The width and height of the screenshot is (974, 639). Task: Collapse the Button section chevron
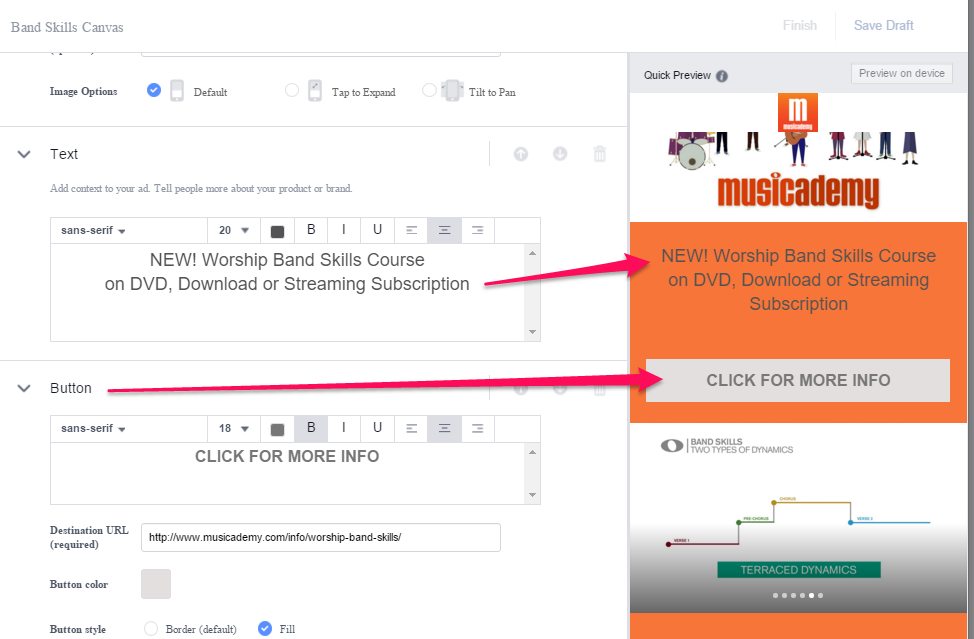coord(24,388)
